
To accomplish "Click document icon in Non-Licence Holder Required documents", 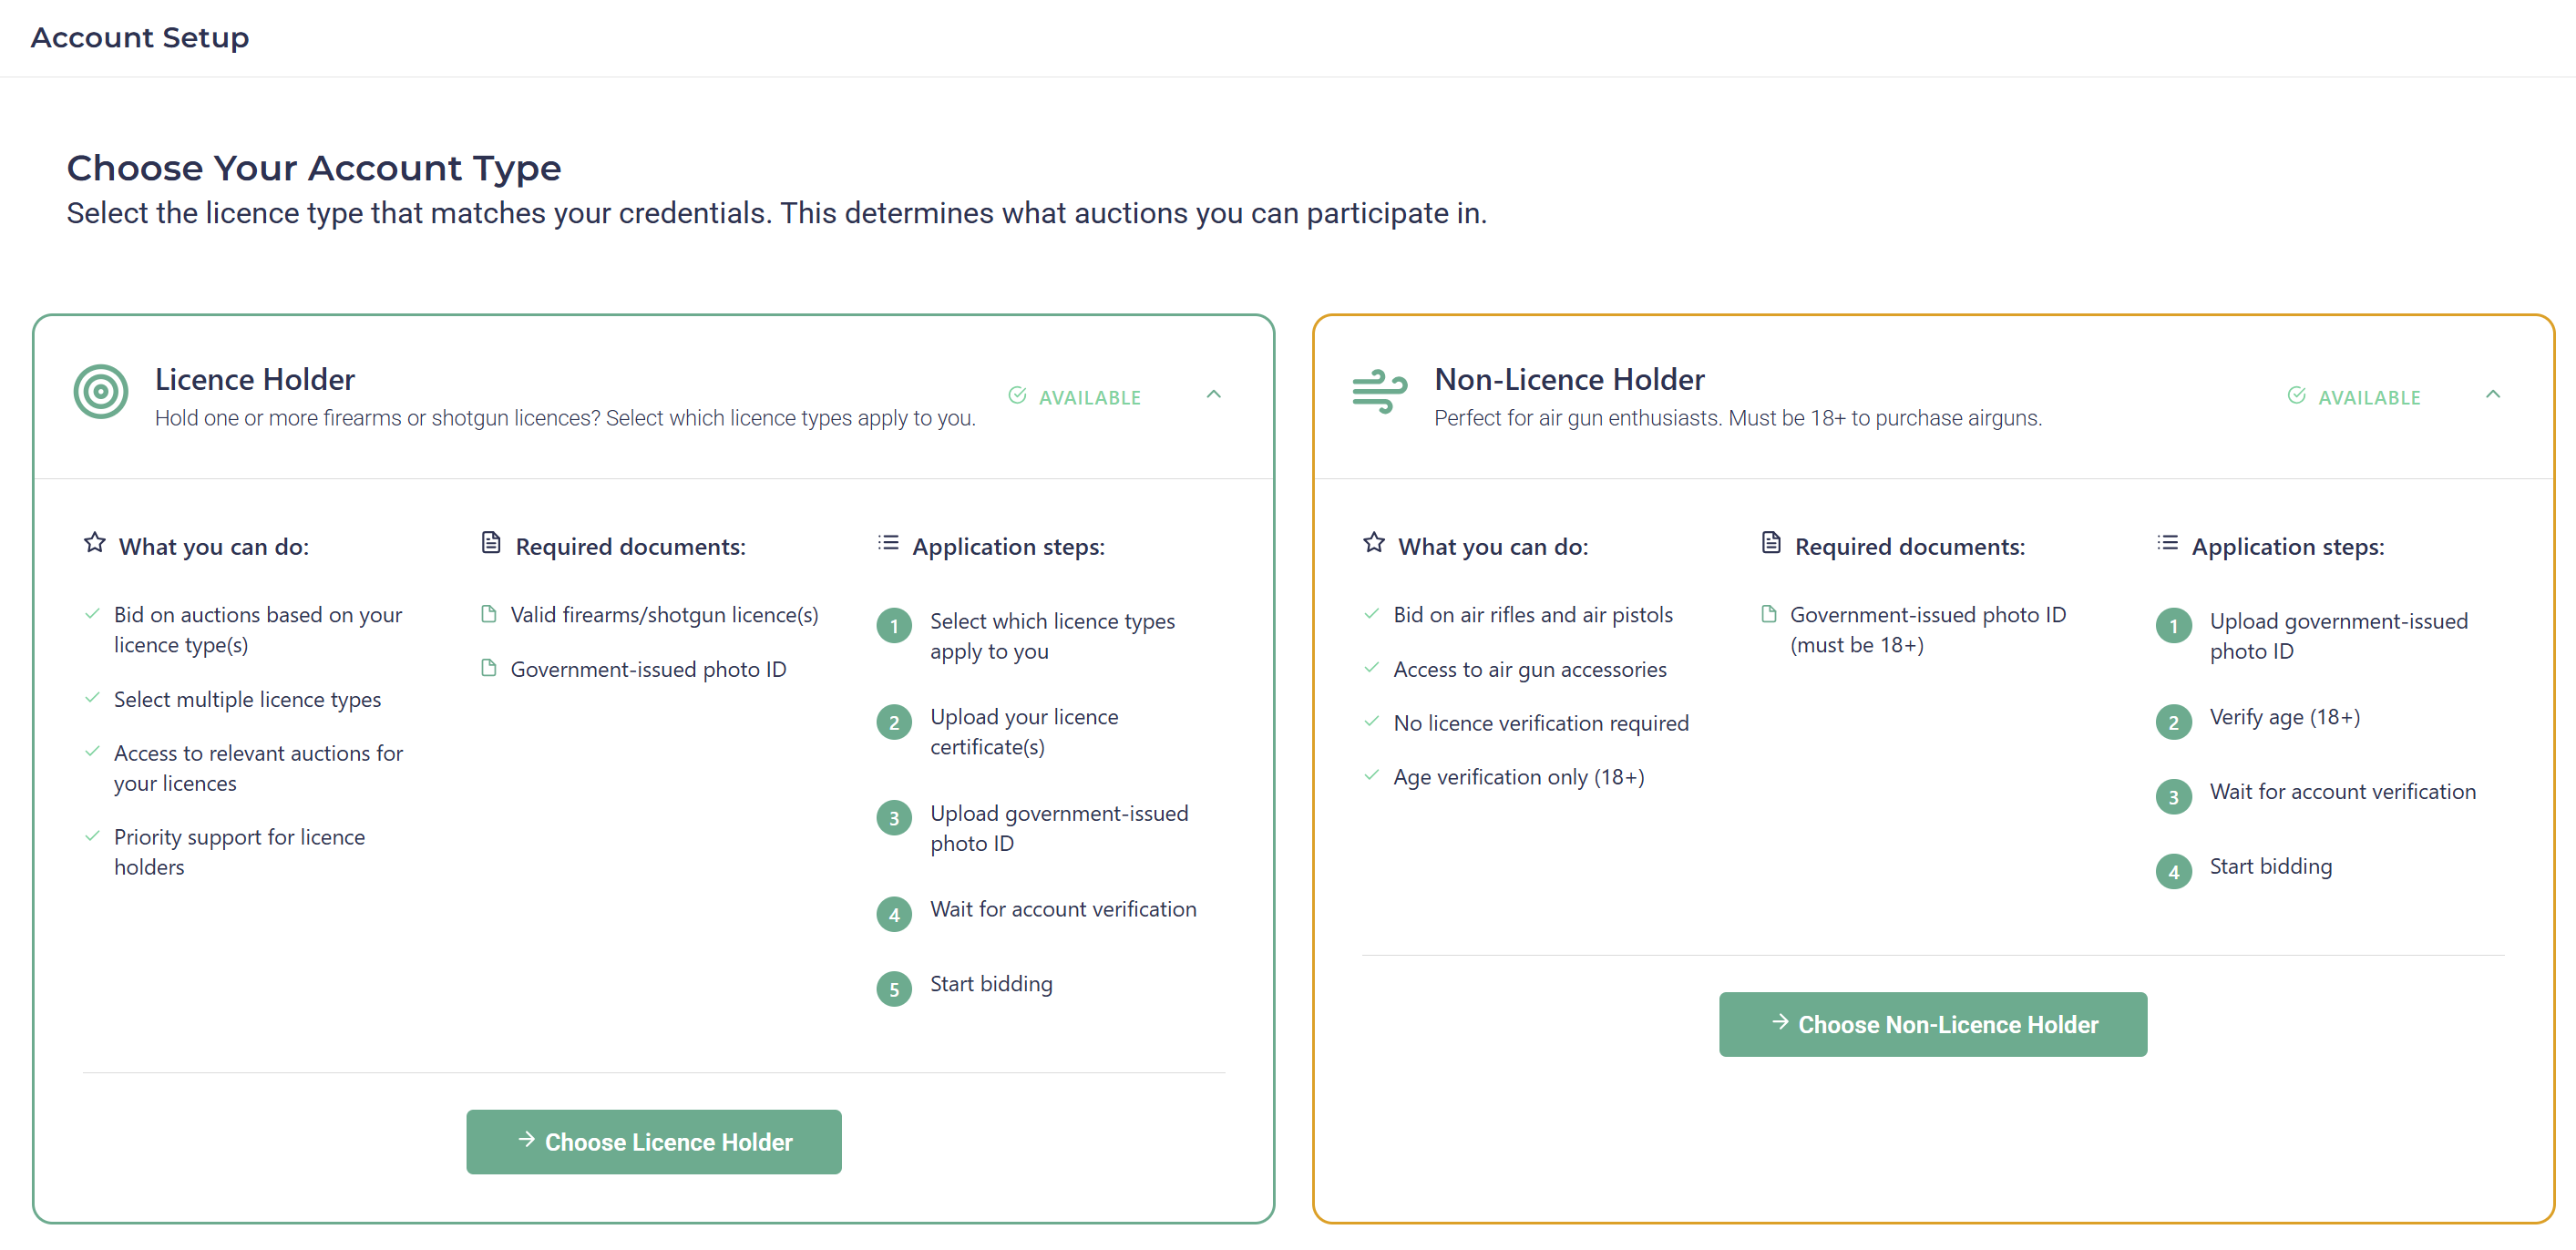I will (x=1770, y=543).
